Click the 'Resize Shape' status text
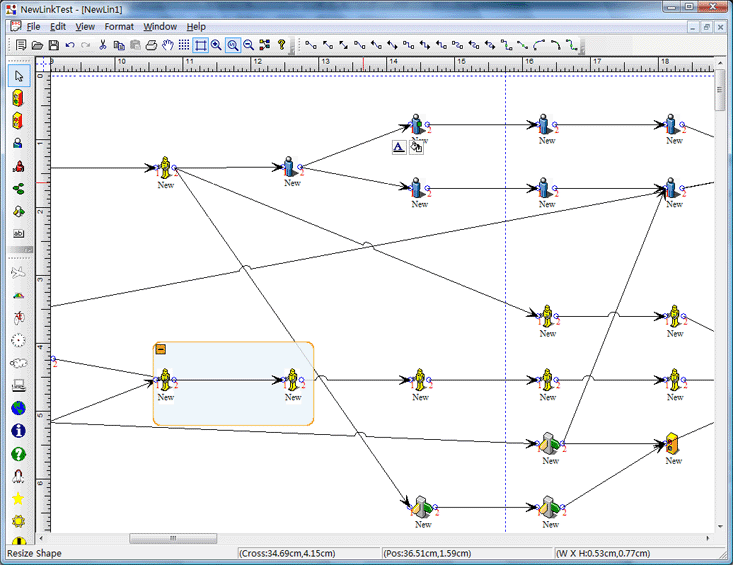733x565 pixels. coord(34,553)
